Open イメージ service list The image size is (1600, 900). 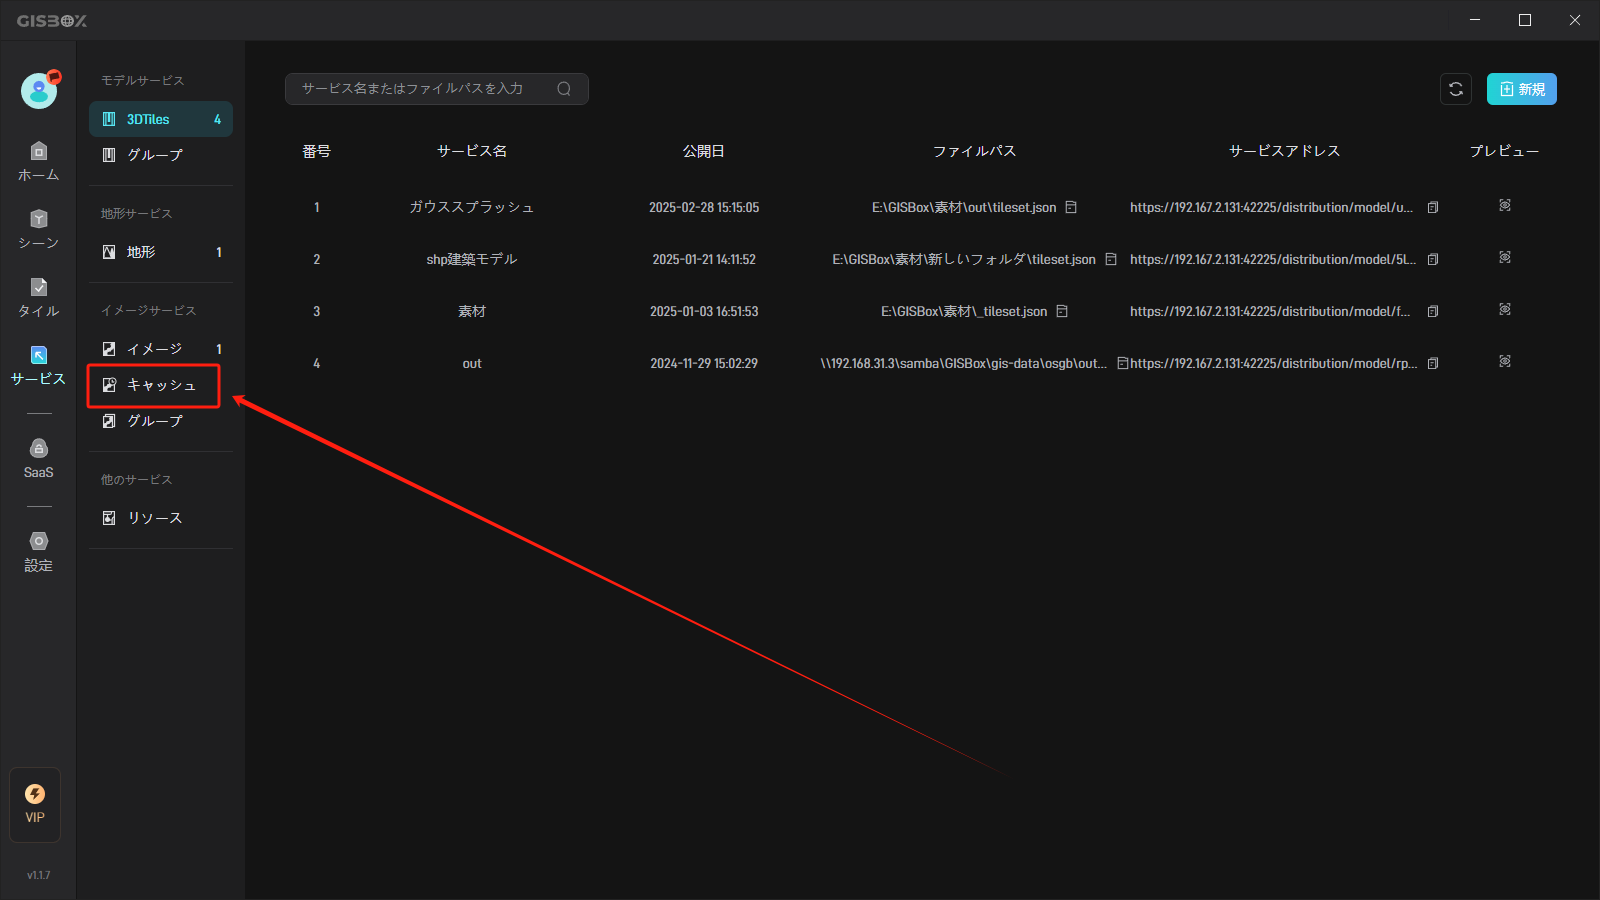pyautogui.click(x=161, y=349)
